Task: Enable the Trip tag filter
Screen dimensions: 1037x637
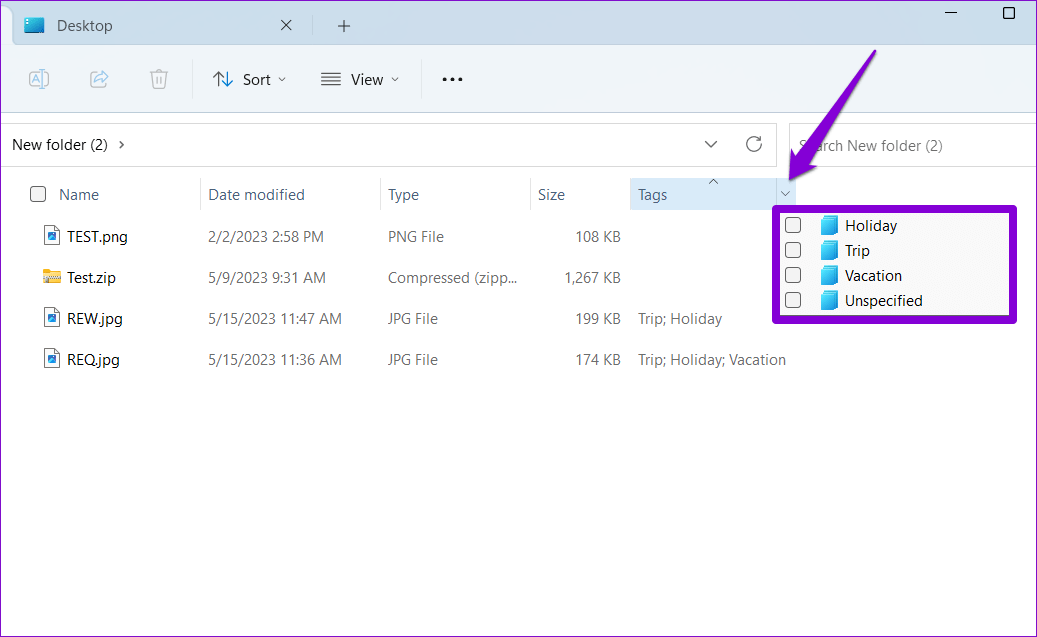Action: (x=793, y=250)
